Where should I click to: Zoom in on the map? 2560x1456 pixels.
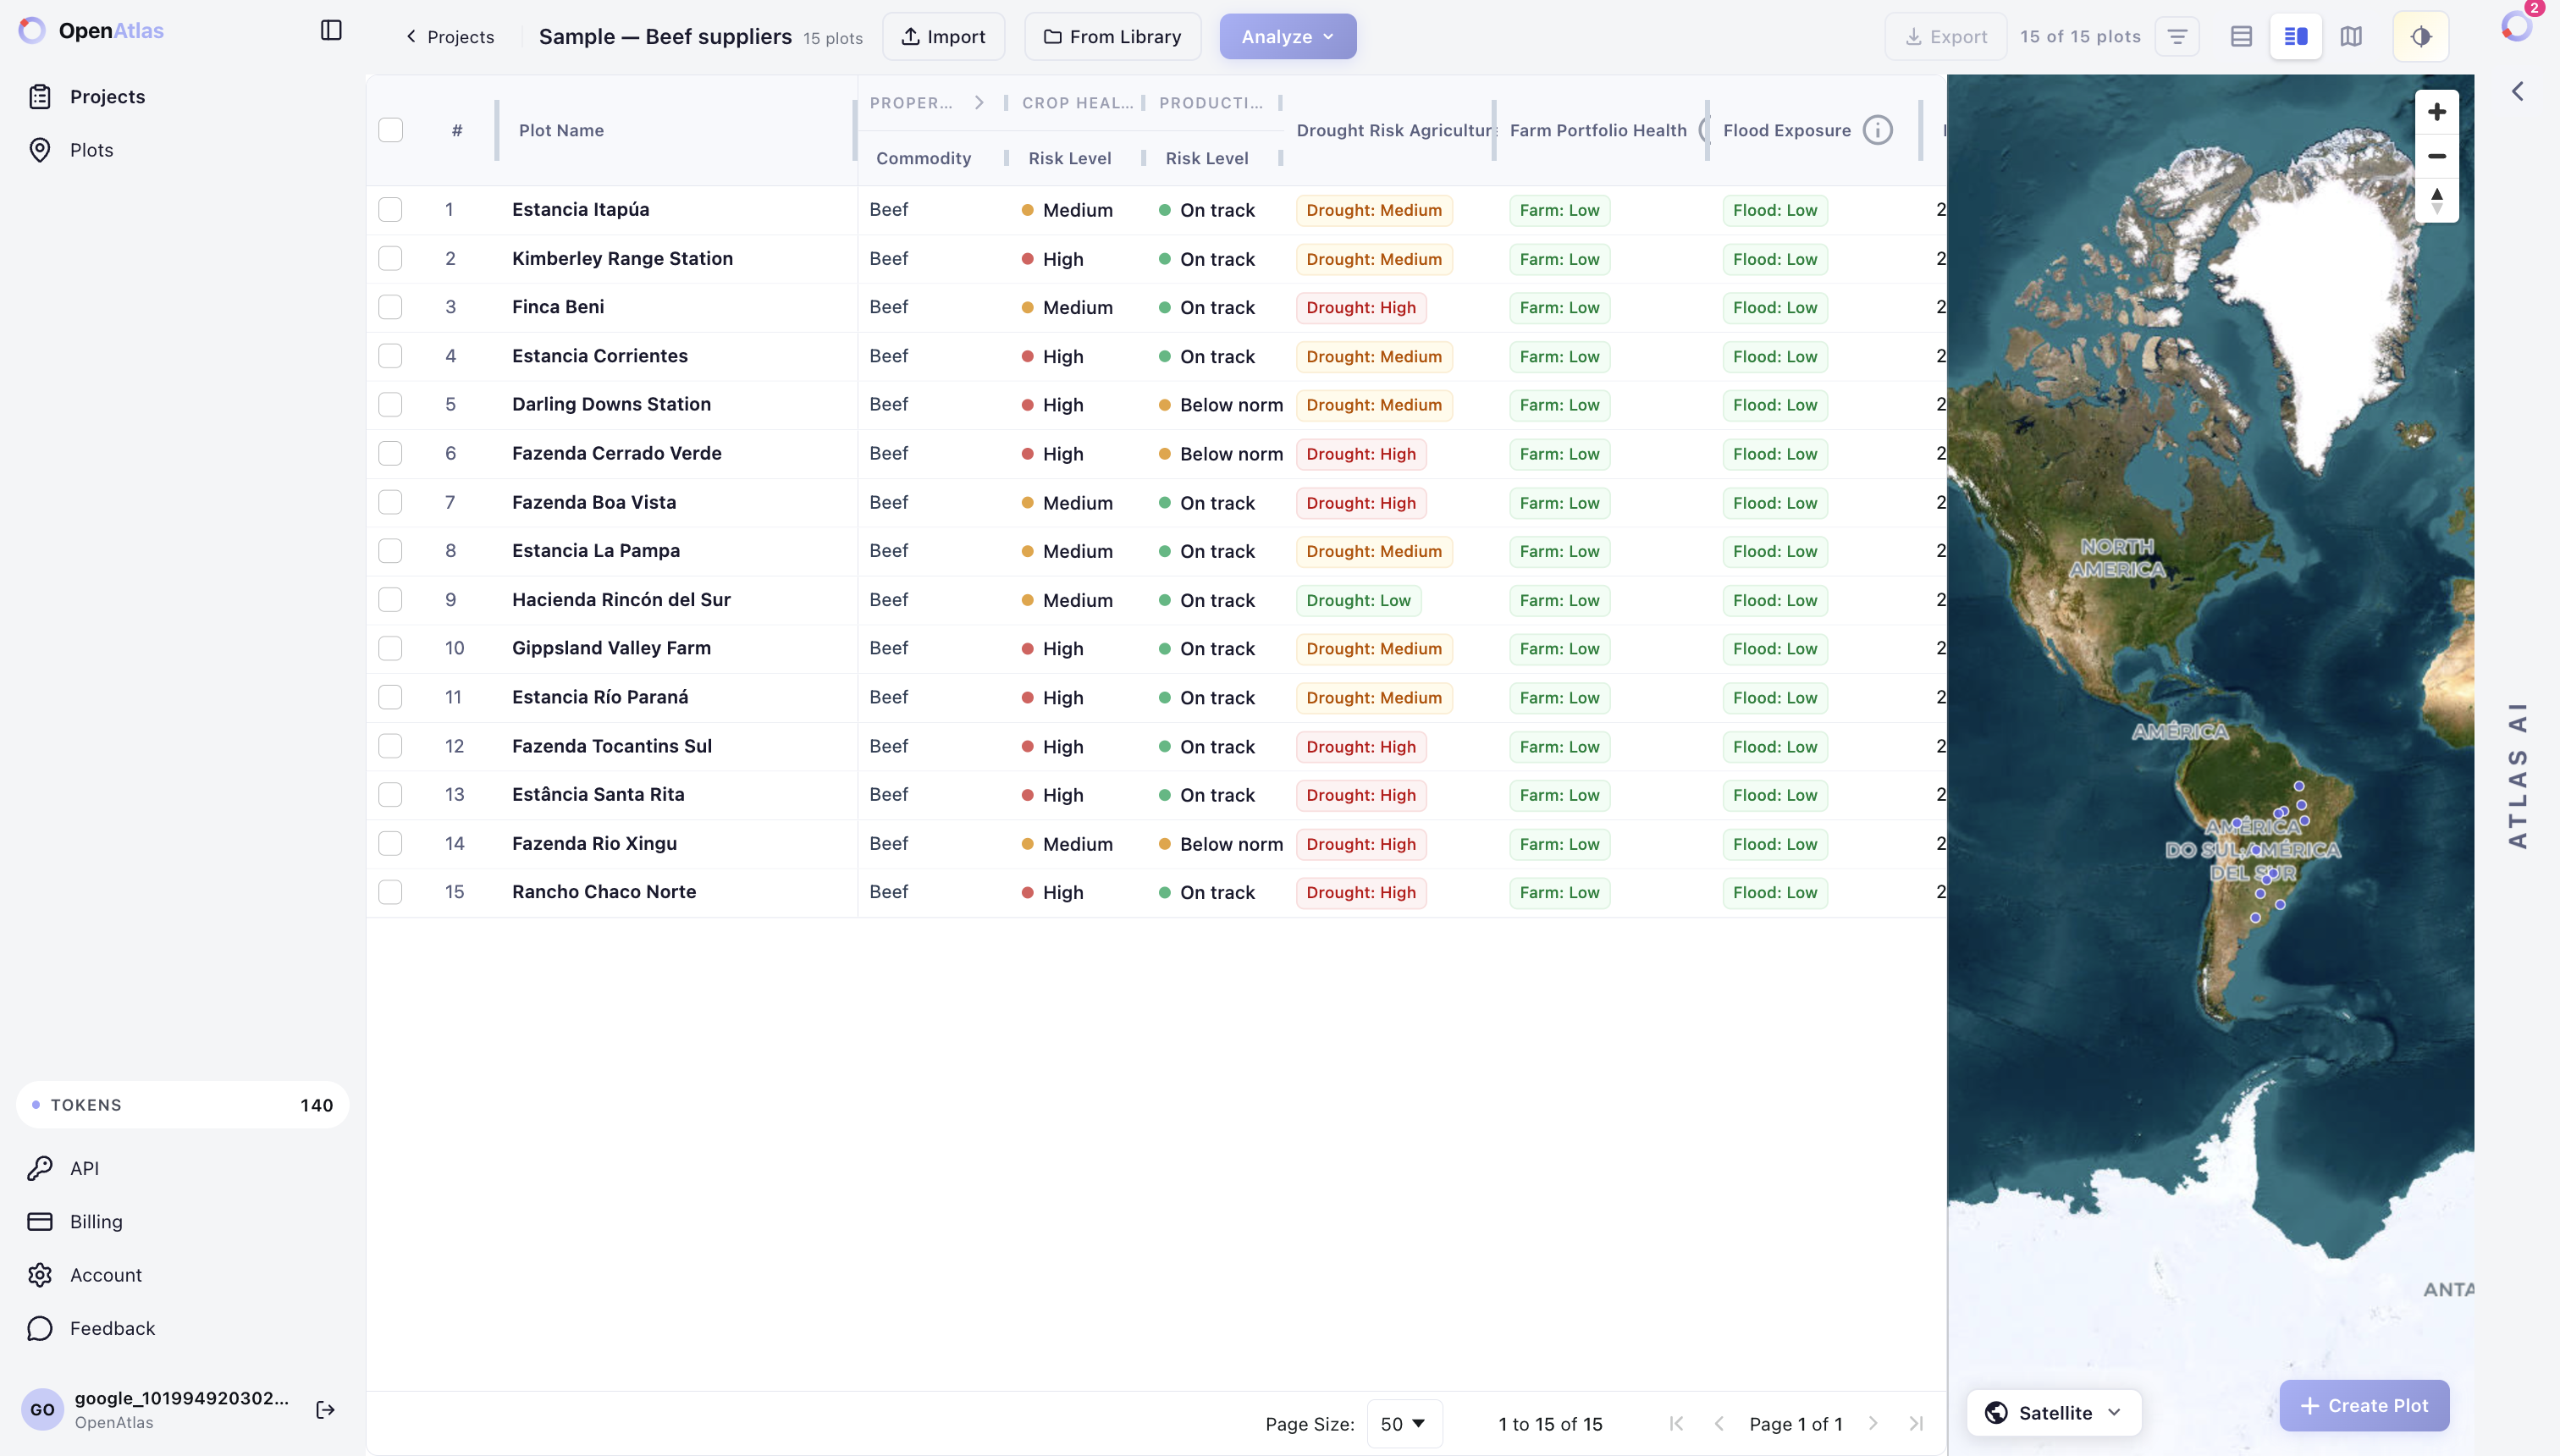[2437, 111]
